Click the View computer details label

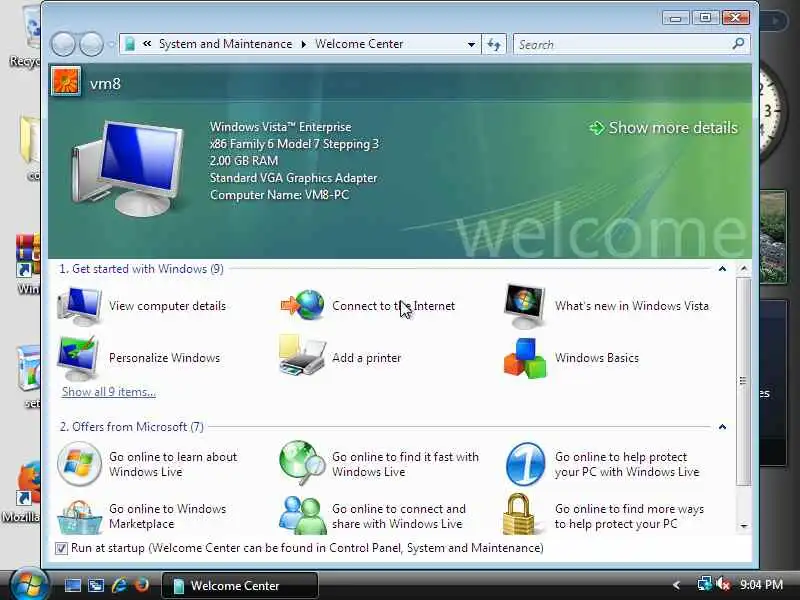coord(167,306)
